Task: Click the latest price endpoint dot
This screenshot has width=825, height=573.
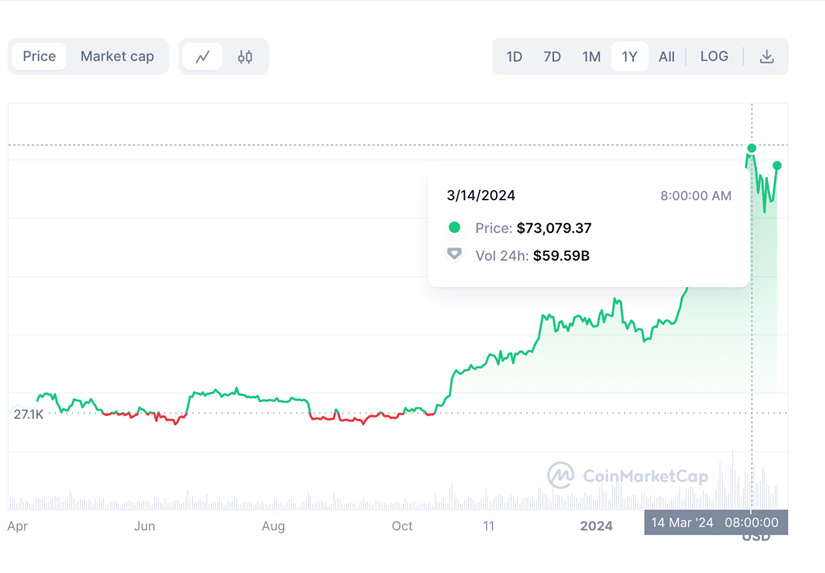Action: click(x=777, y=165)
